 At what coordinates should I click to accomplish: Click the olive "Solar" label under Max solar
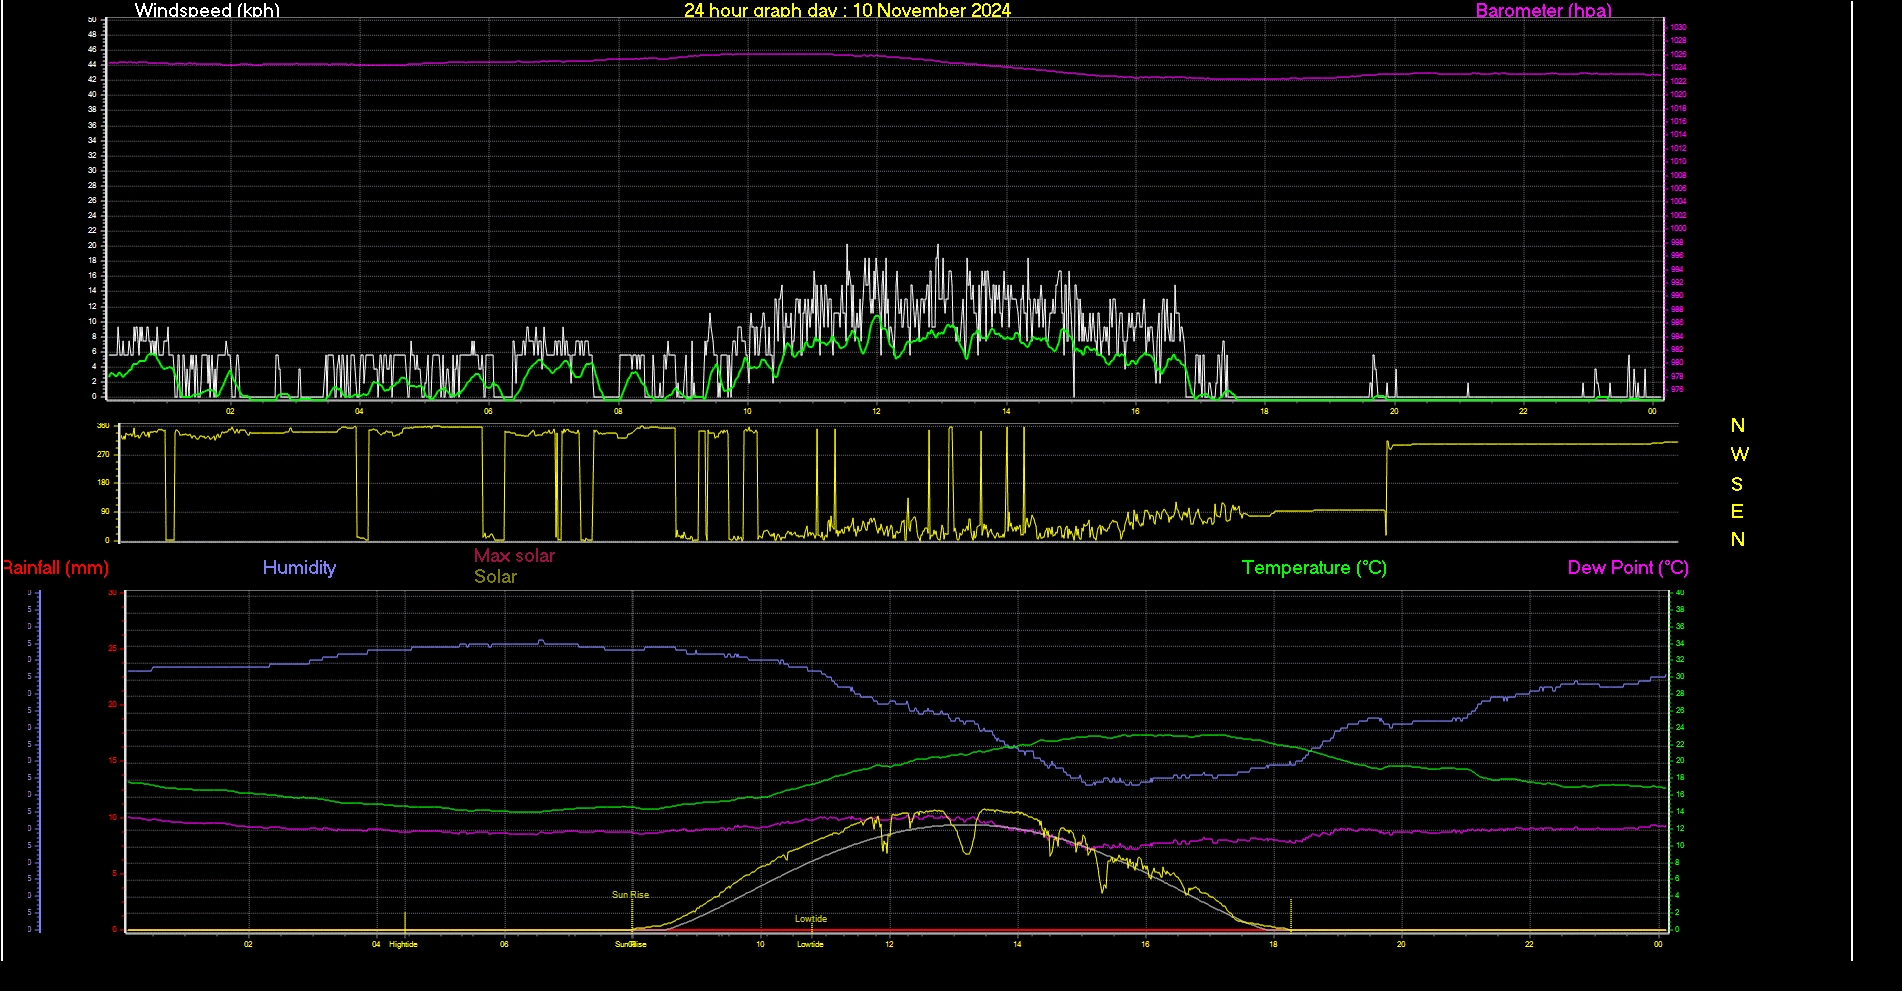coord(495,577)
